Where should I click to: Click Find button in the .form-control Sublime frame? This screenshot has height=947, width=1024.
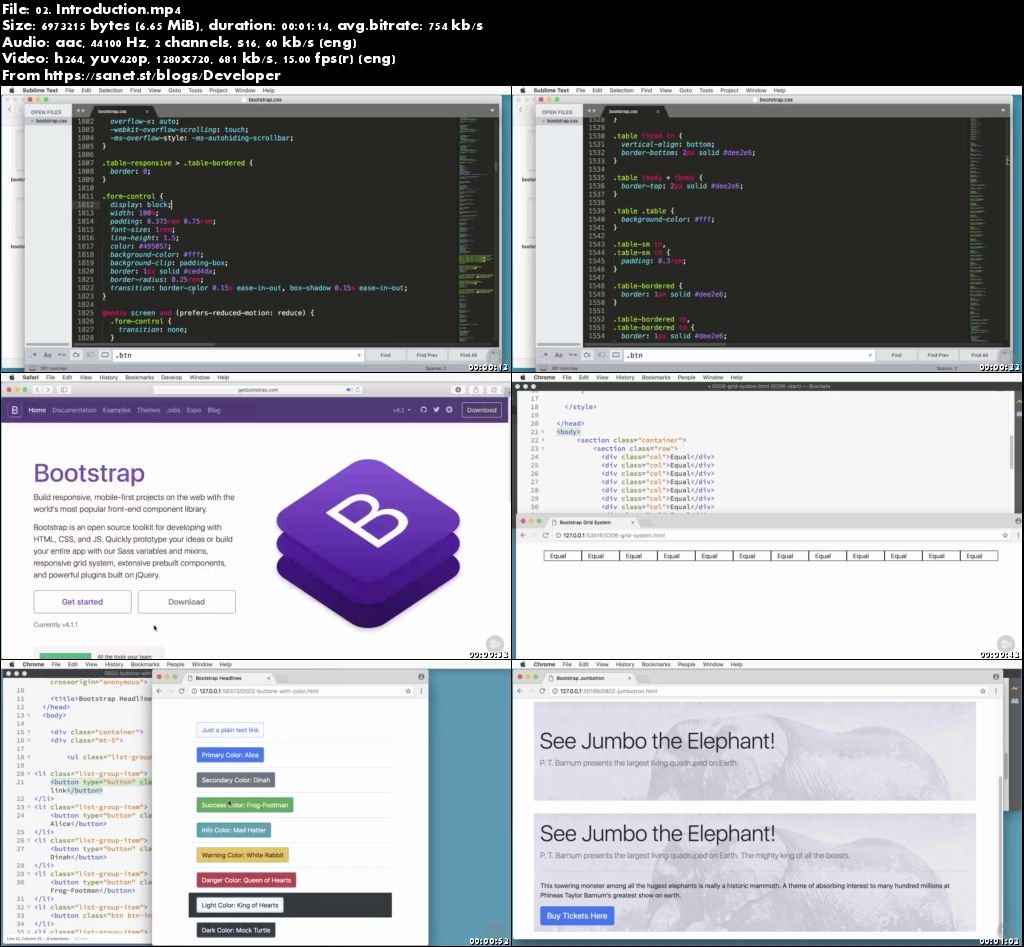385,355
